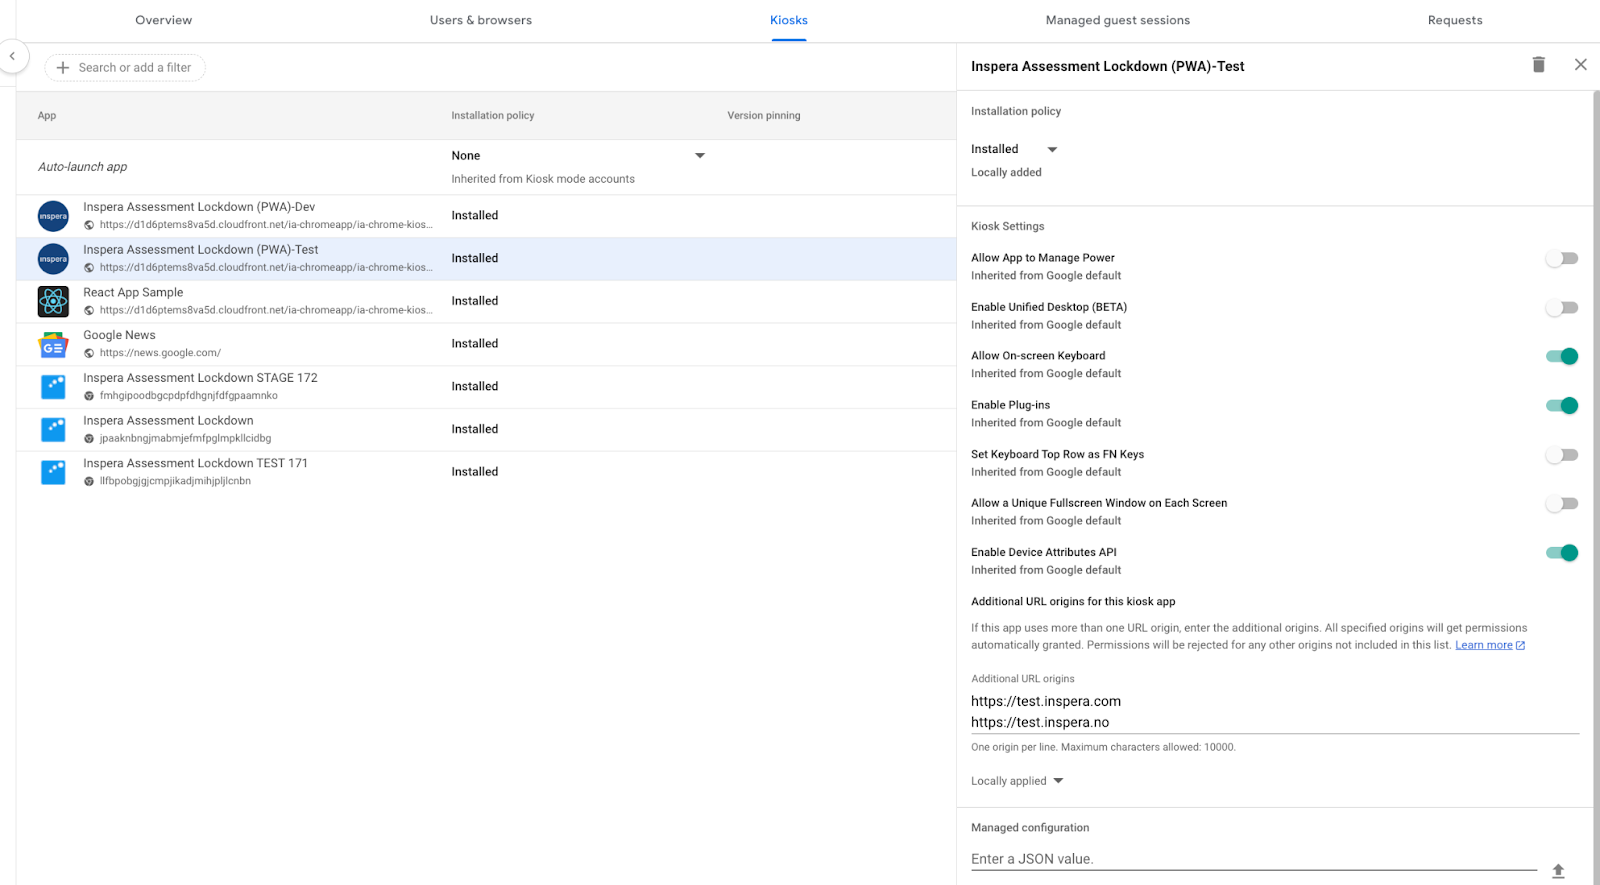Click globe icon under Inspera (PWA)-Test
The image size is (1600, 885).
pos(89,268)
